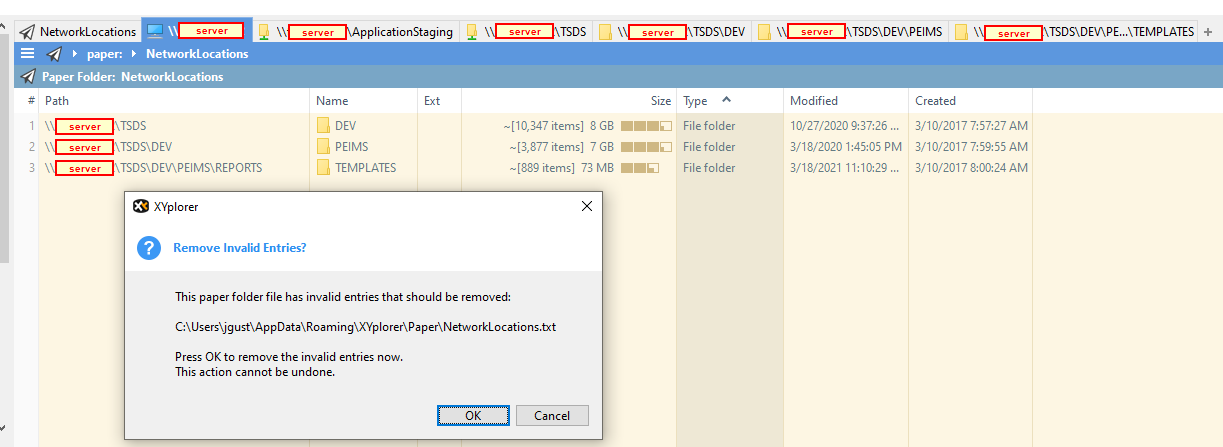1223x447 pixels.
Task: Select the DEV folder name
Action: [346, 126]
